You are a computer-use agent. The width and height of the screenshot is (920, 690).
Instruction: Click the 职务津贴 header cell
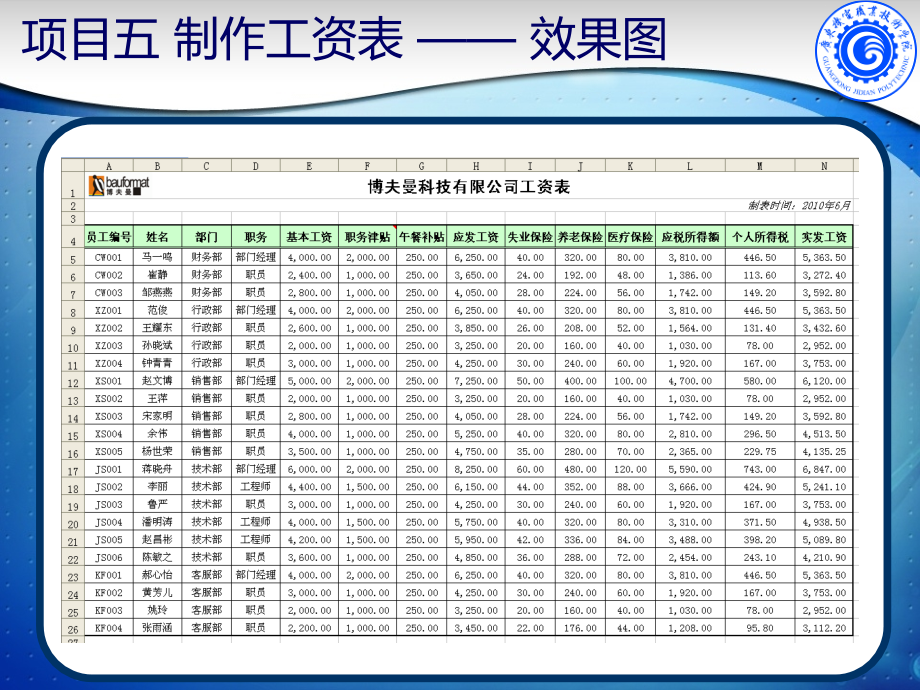(x=367, y=237)
